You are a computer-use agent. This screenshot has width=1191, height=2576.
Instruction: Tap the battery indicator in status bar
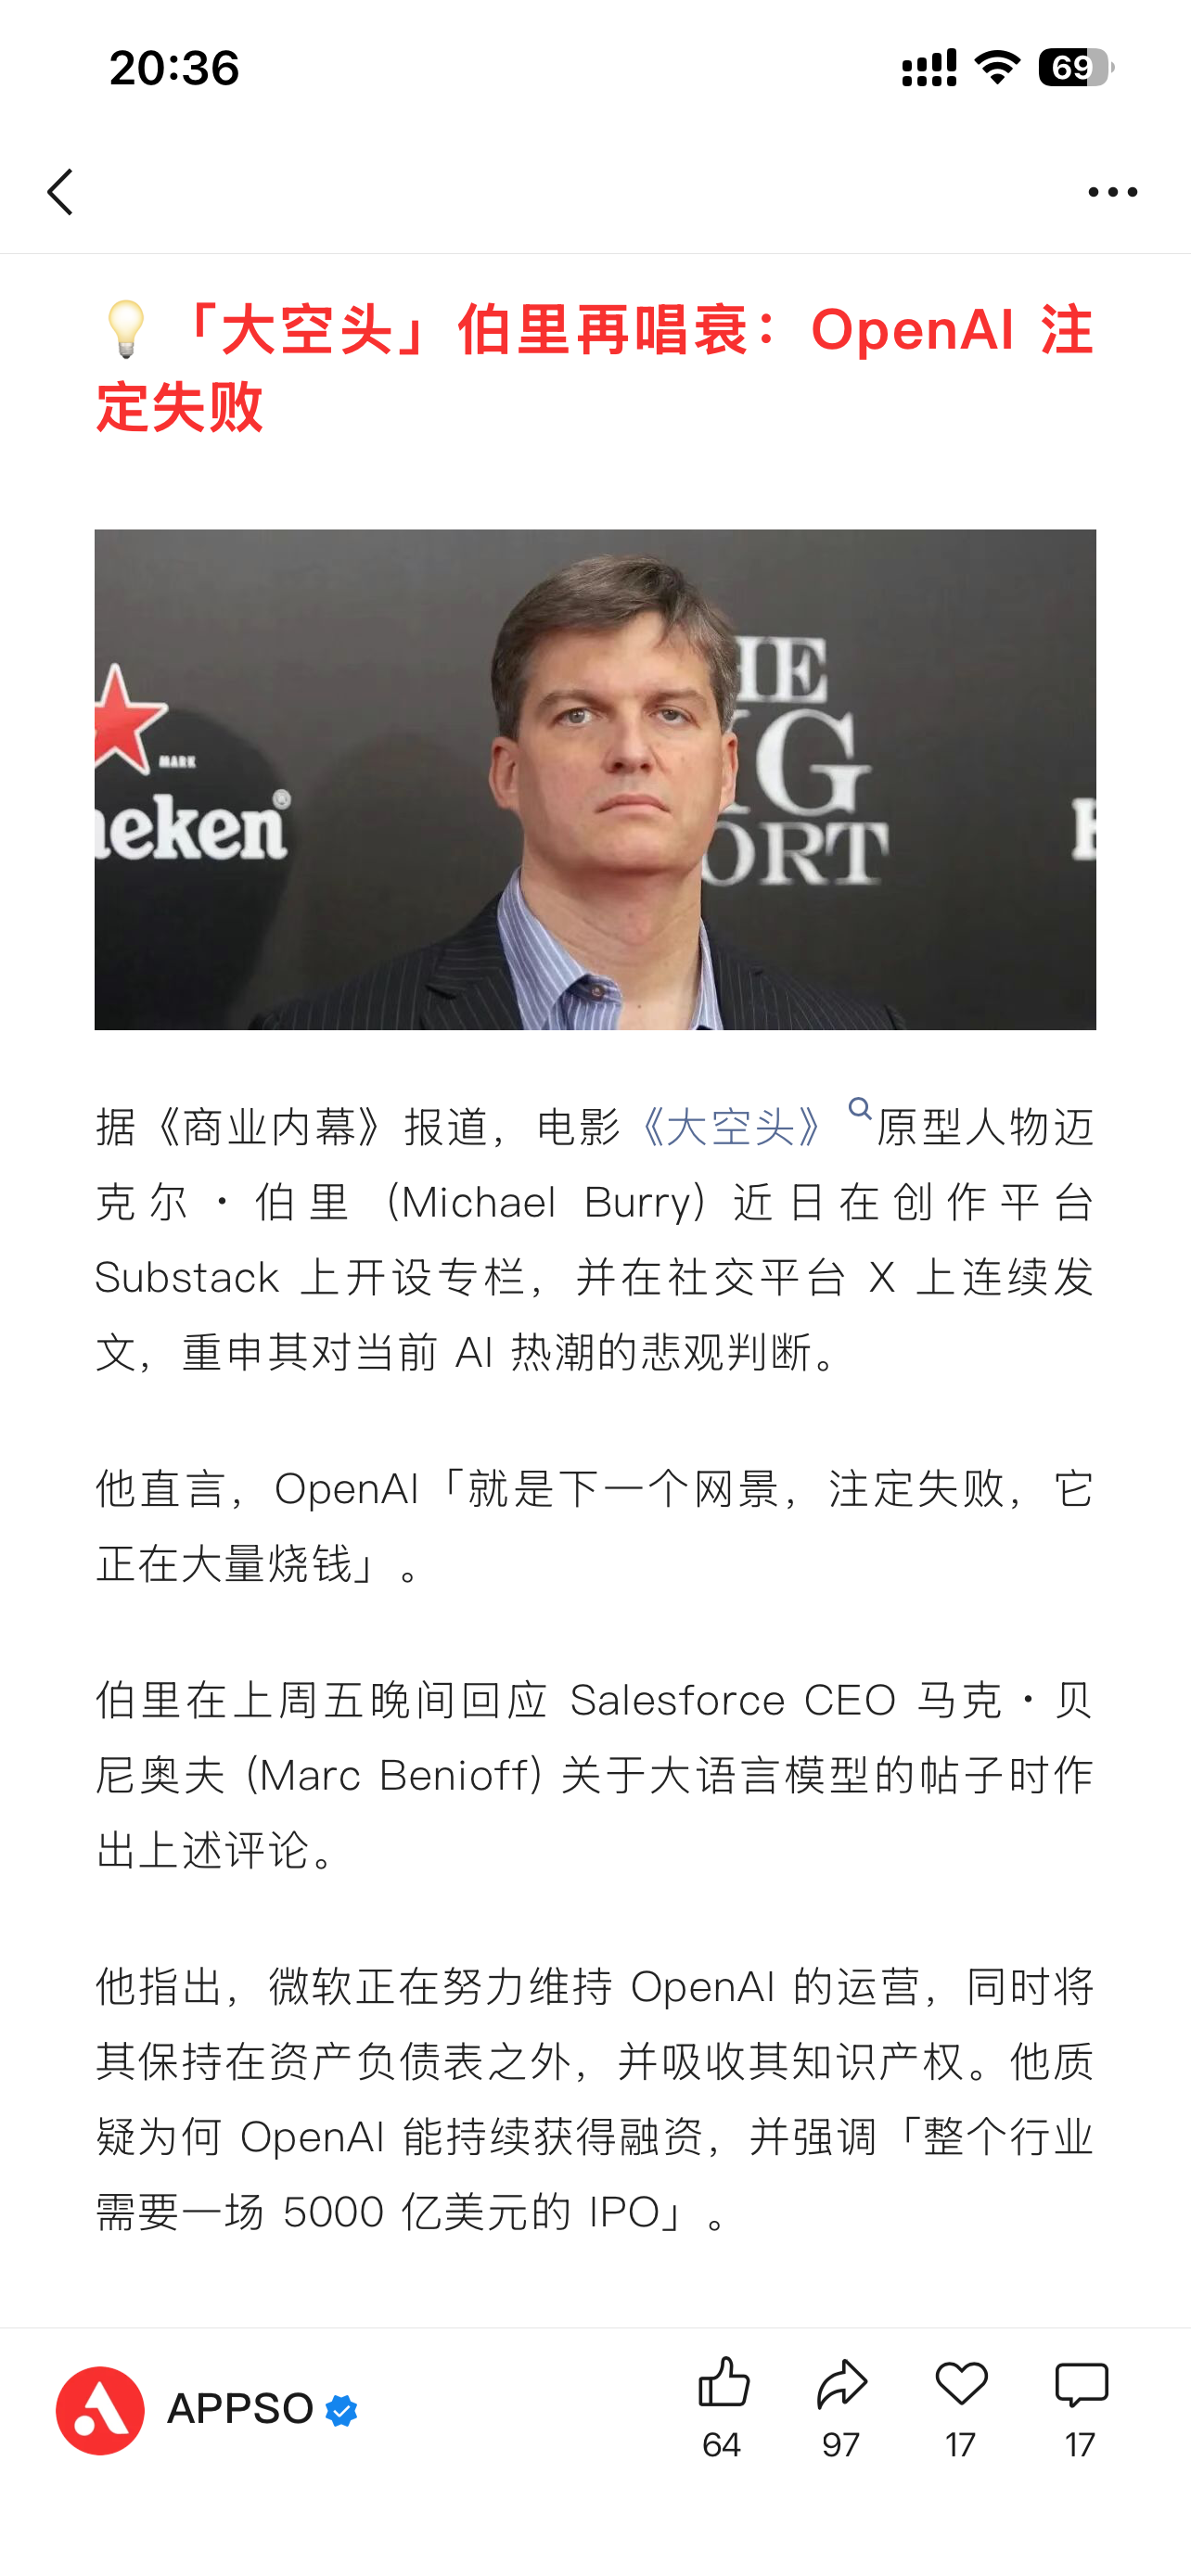point(1076,68)
